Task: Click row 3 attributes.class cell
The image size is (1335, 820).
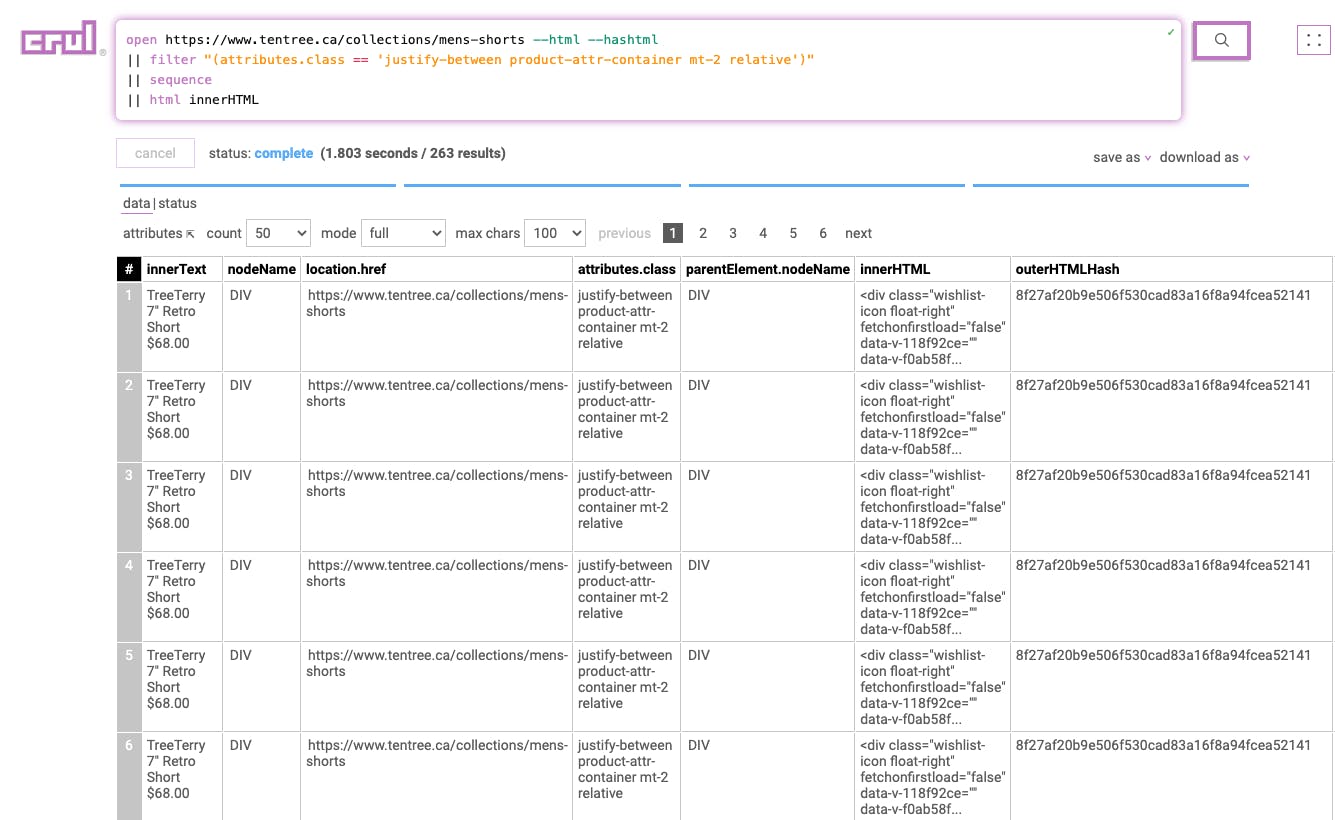Action: coord(627,506)
